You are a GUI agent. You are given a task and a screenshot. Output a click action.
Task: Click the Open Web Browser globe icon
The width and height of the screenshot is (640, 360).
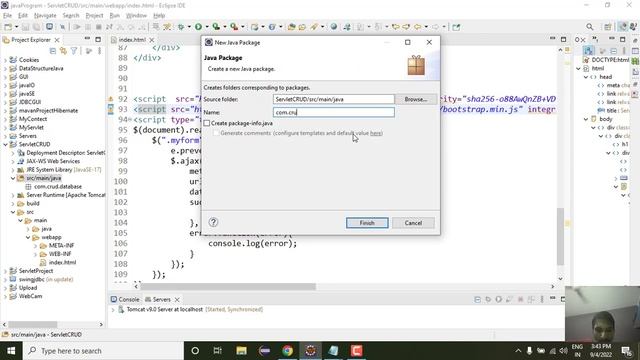click(334, 27)
